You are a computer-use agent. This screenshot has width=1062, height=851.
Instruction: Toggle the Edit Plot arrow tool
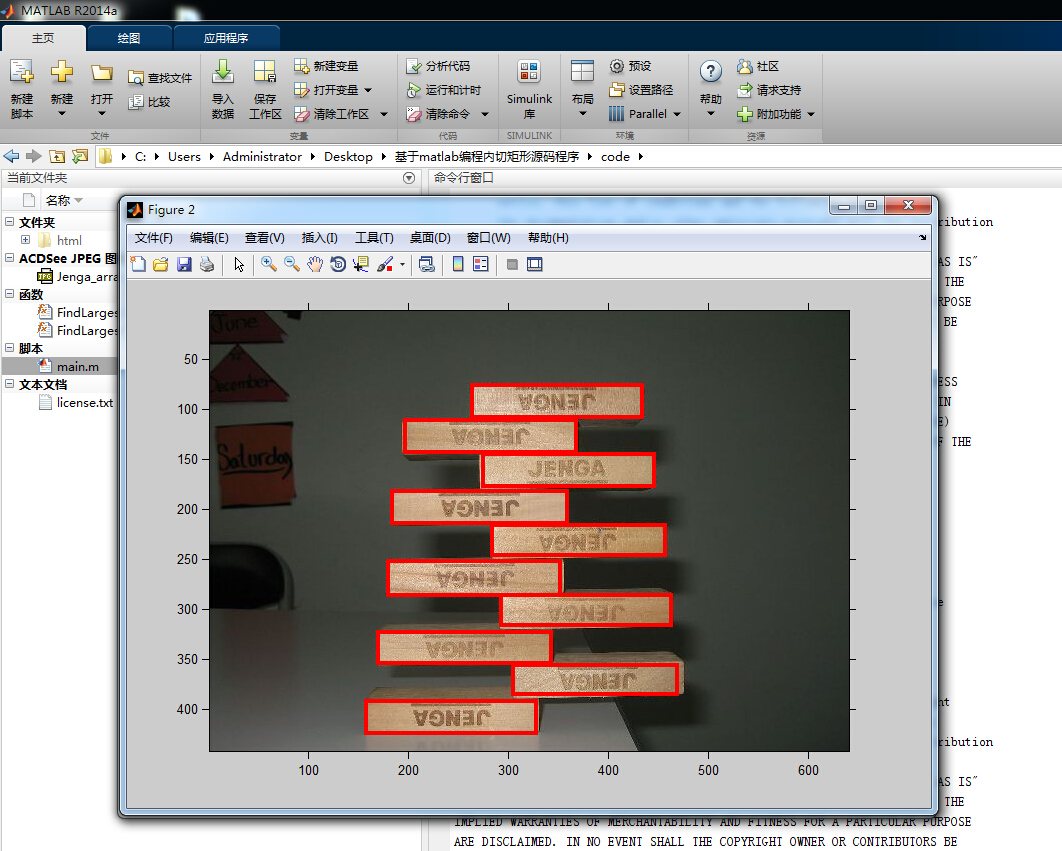click(x=239, y=264)
